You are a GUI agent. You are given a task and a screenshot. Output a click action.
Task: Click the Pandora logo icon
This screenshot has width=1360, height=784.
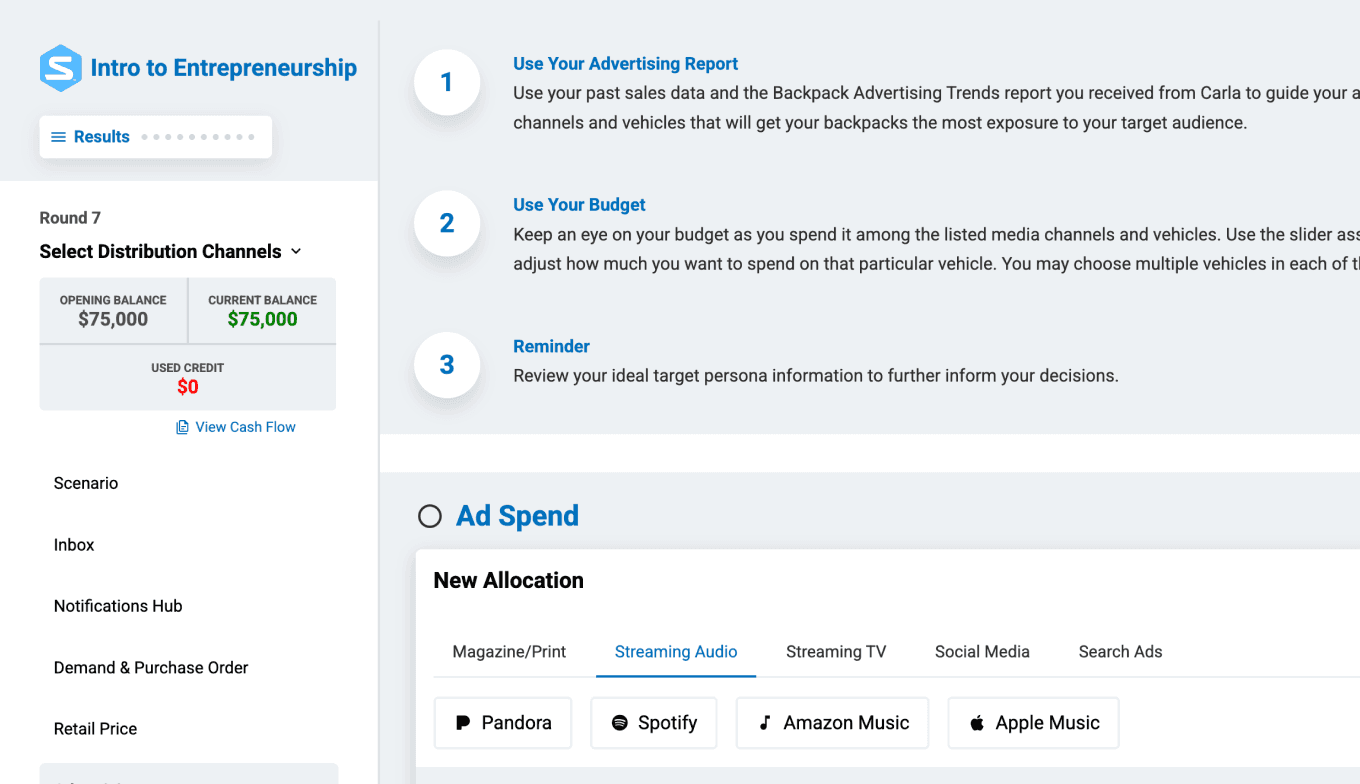(x=462, y=723)
